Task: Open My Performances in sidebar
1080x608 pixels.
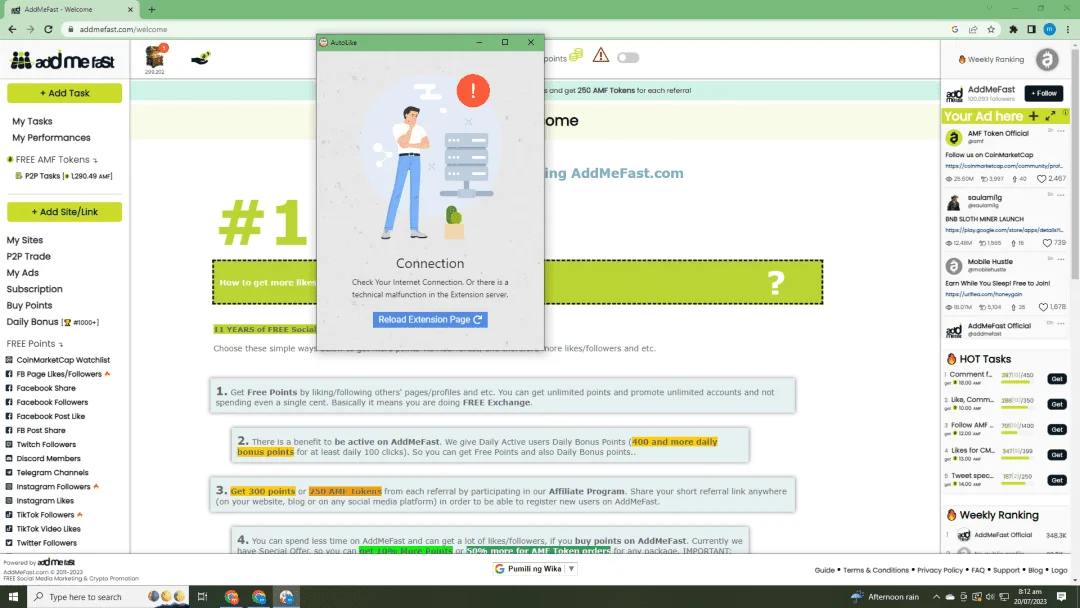Action: pos(51,138)
